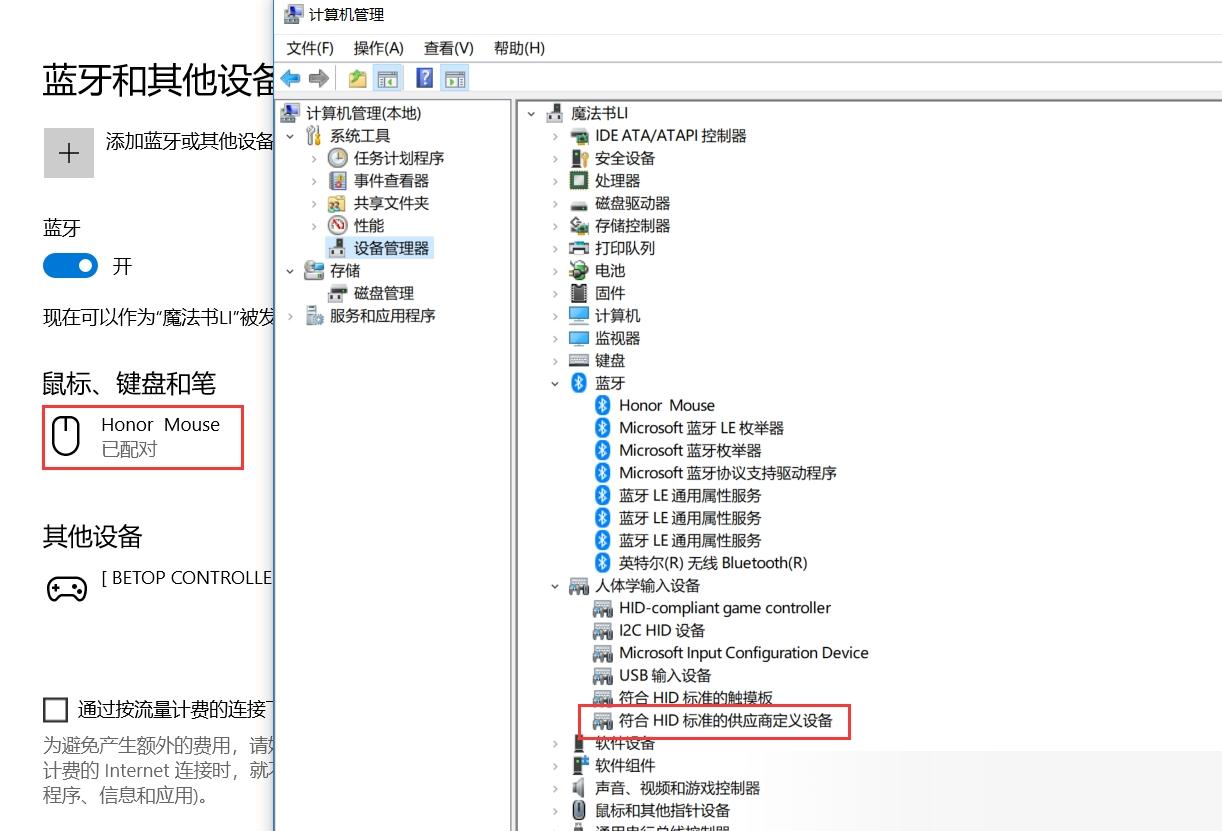1222x831 pixels.
Task: Collapse the 蓝牙 device category
Action: click(555, 383)
